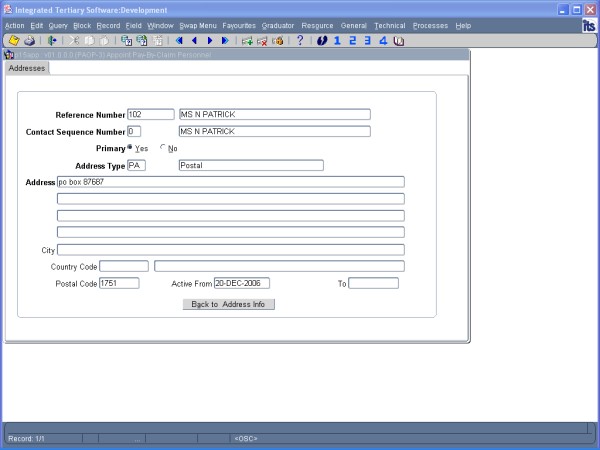Click the Postal Code input field

122,284
